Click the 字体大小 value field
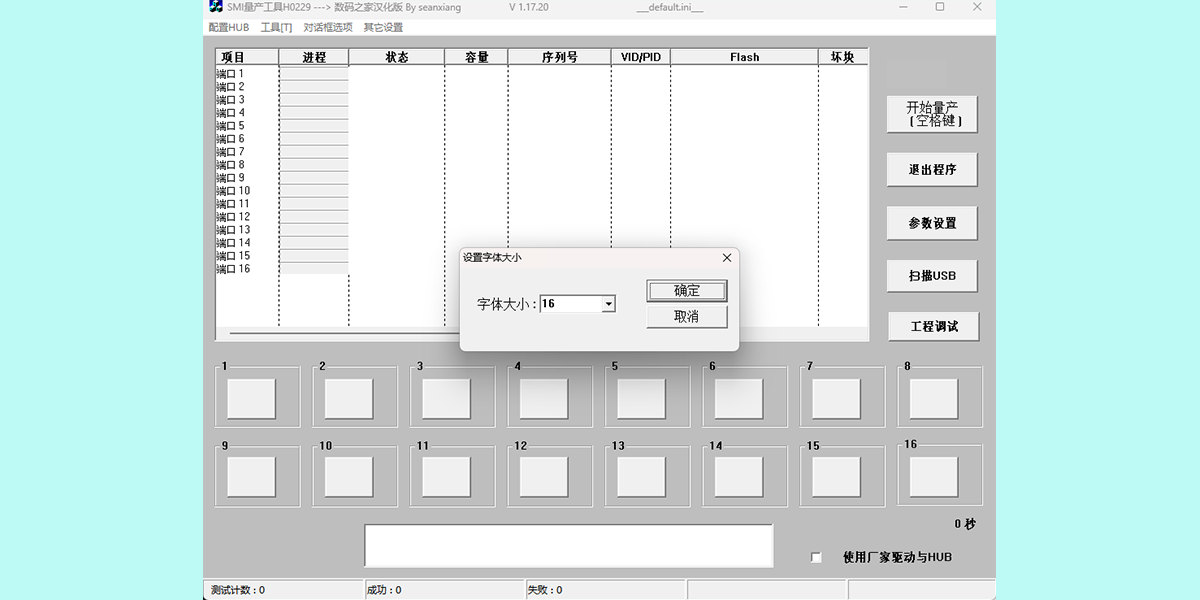This screenshot has width=1200, height=600. tap(570, 304)
